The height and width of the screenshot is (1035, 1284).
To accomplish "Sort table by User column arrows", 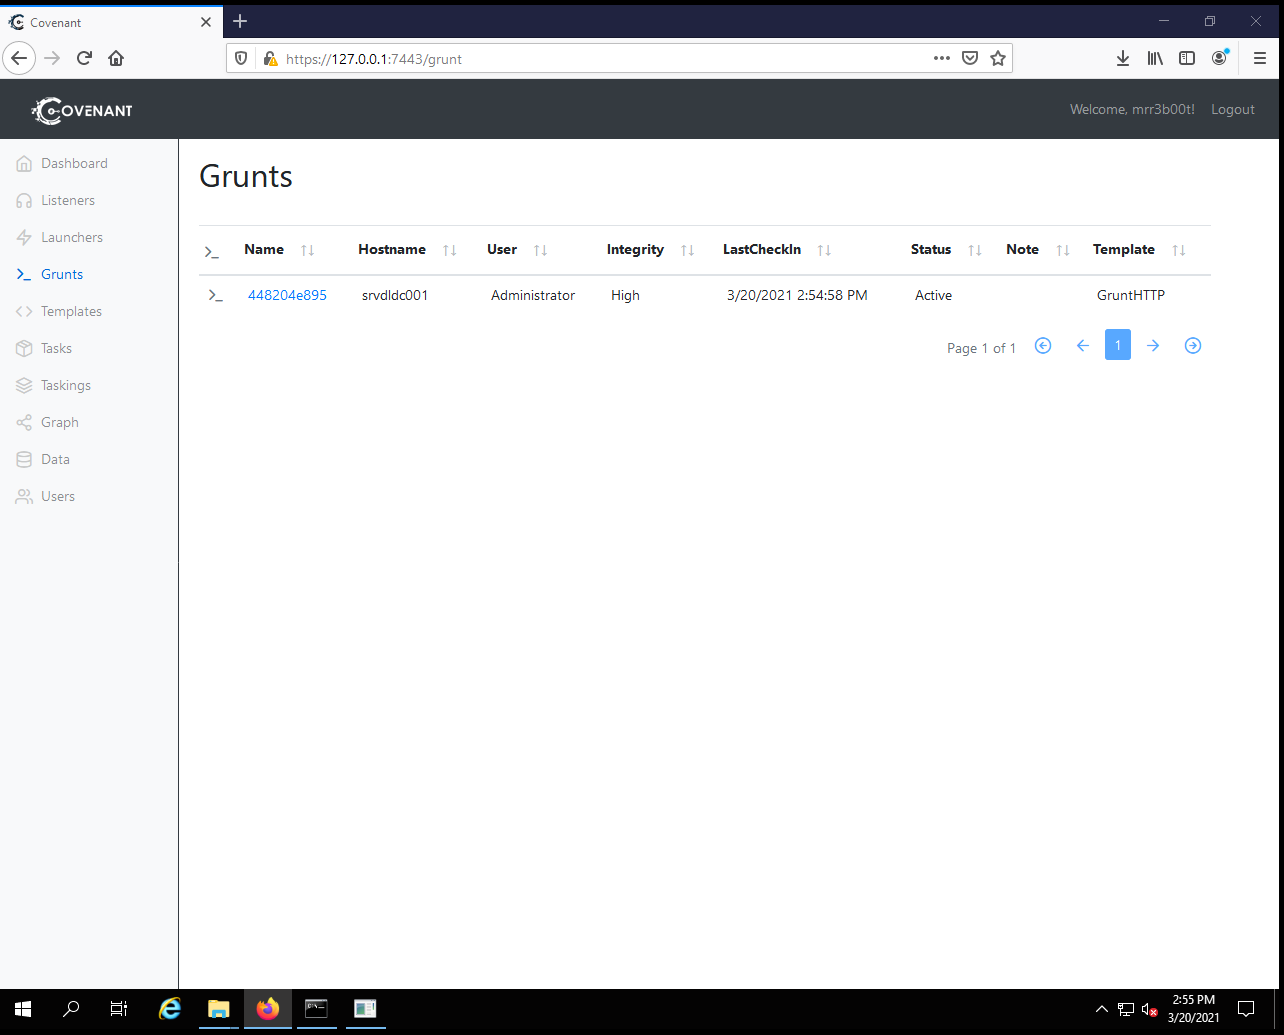I will [x=541, y=250].
